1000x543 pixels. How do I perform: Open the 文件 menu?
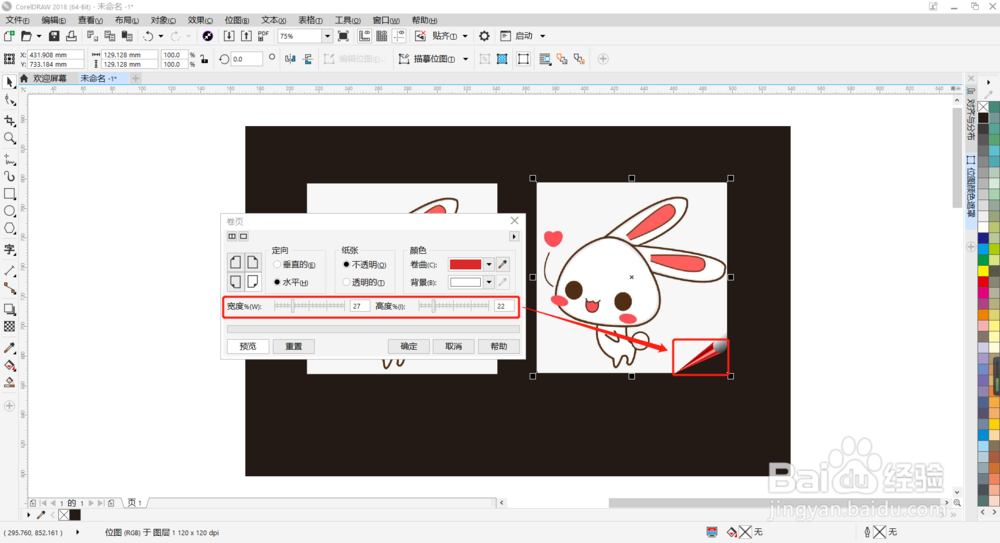tap(17, 20)
